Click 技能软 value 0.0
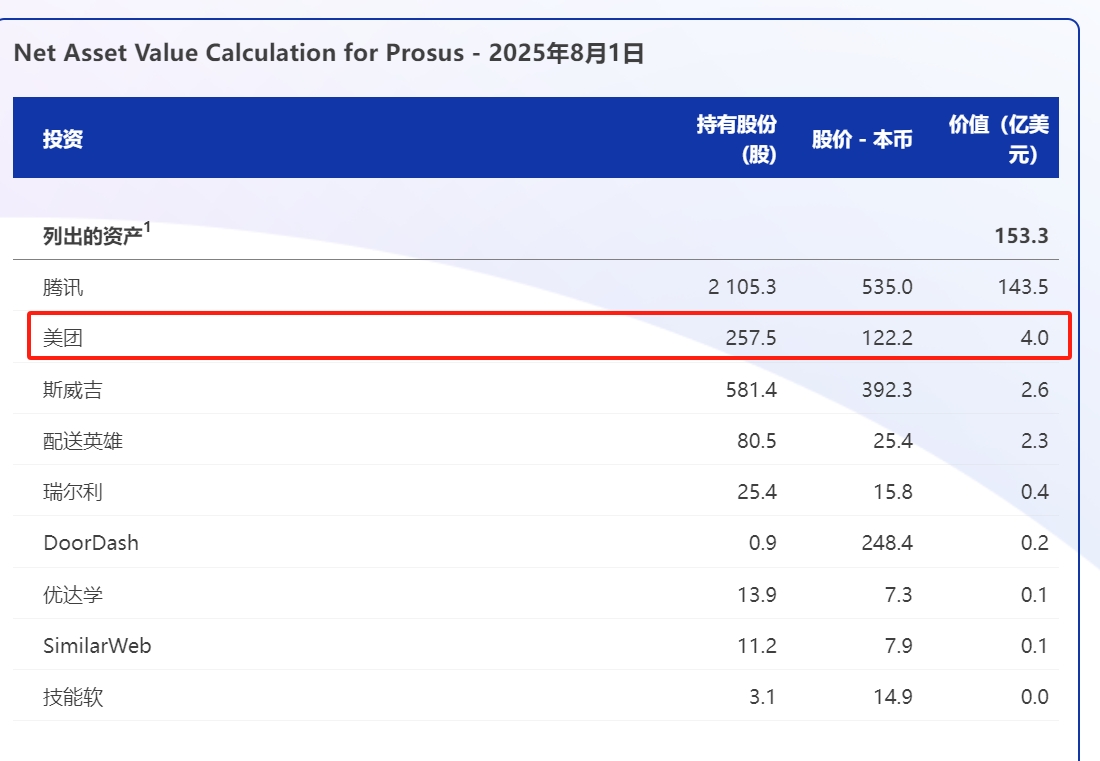Image resolution: width=1100 pixels, height=761 pixels. point(1035,697)
